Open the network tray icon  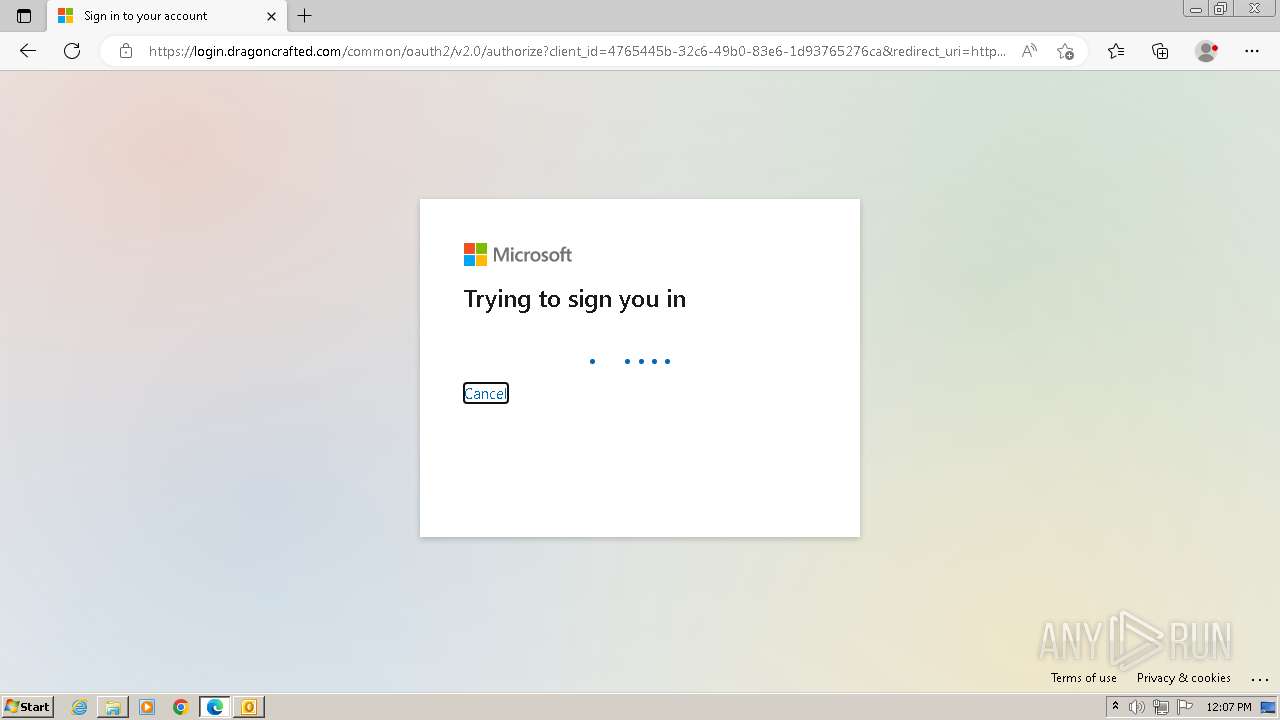1161,707
